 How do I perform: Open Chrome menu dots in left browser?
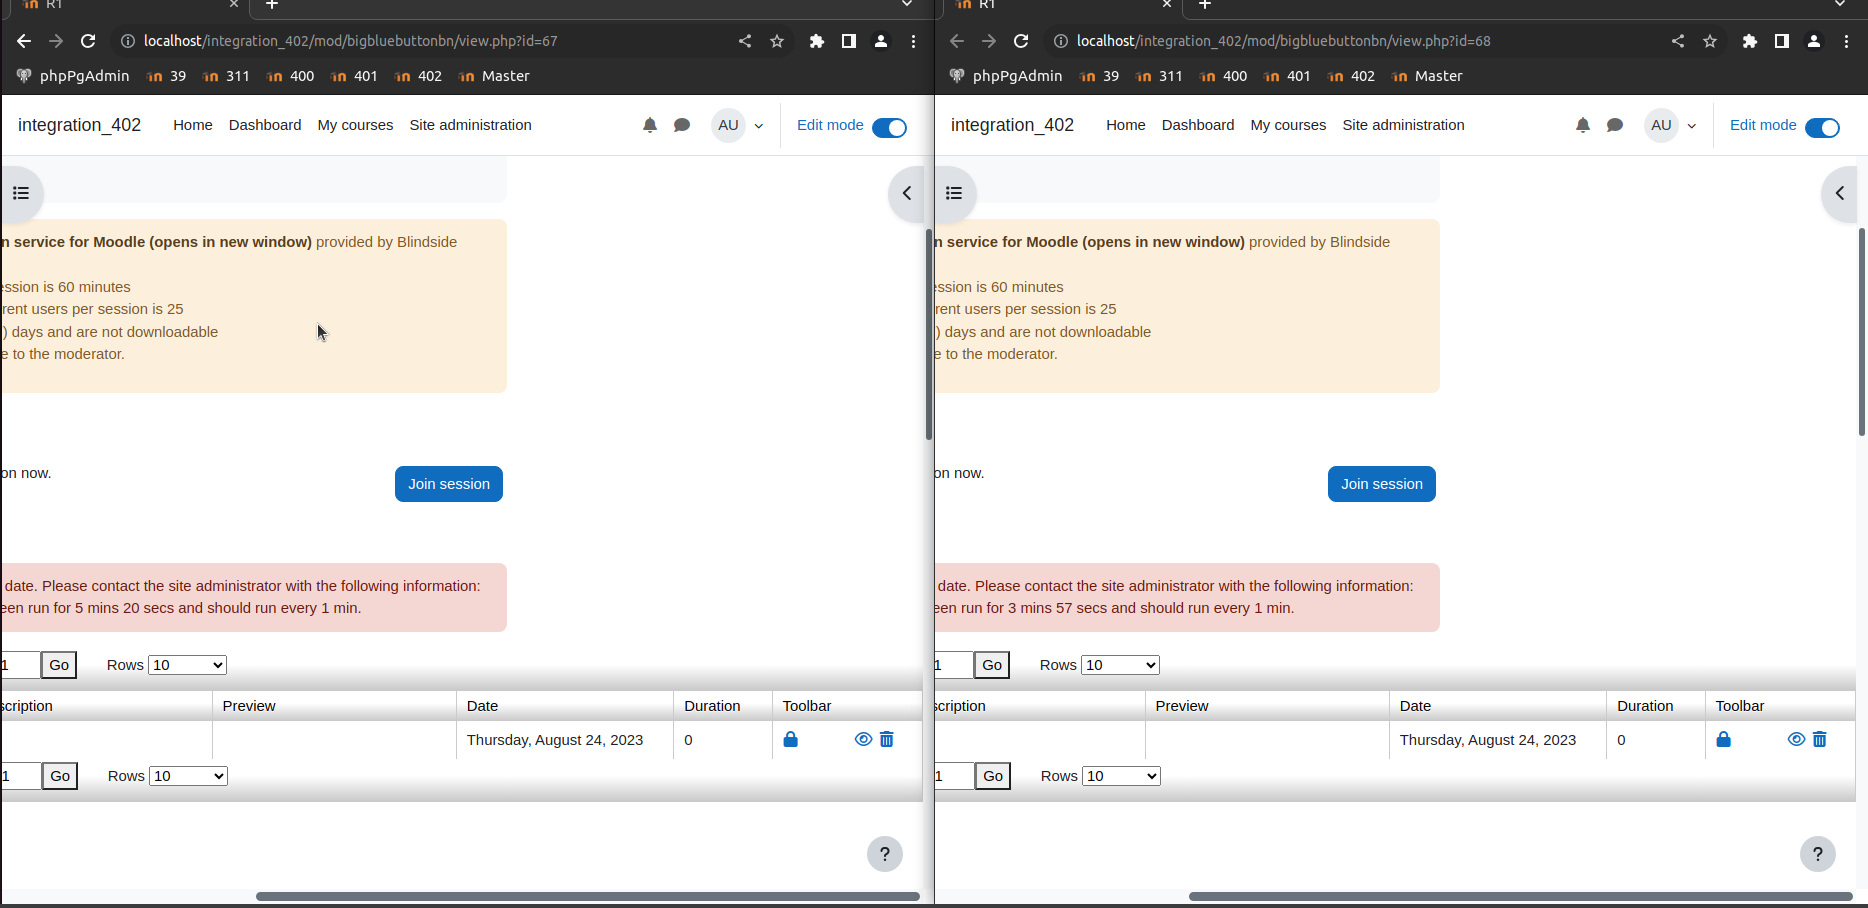913,41
